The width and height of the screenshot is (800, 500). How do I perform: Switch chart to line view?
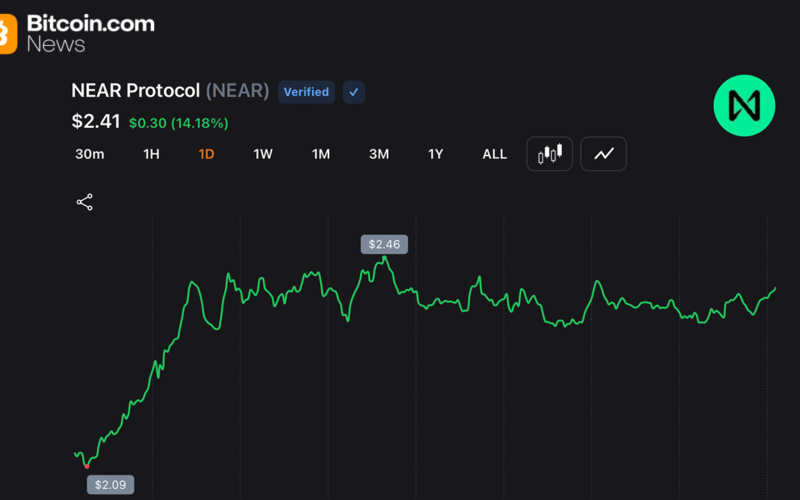point(604,154)
